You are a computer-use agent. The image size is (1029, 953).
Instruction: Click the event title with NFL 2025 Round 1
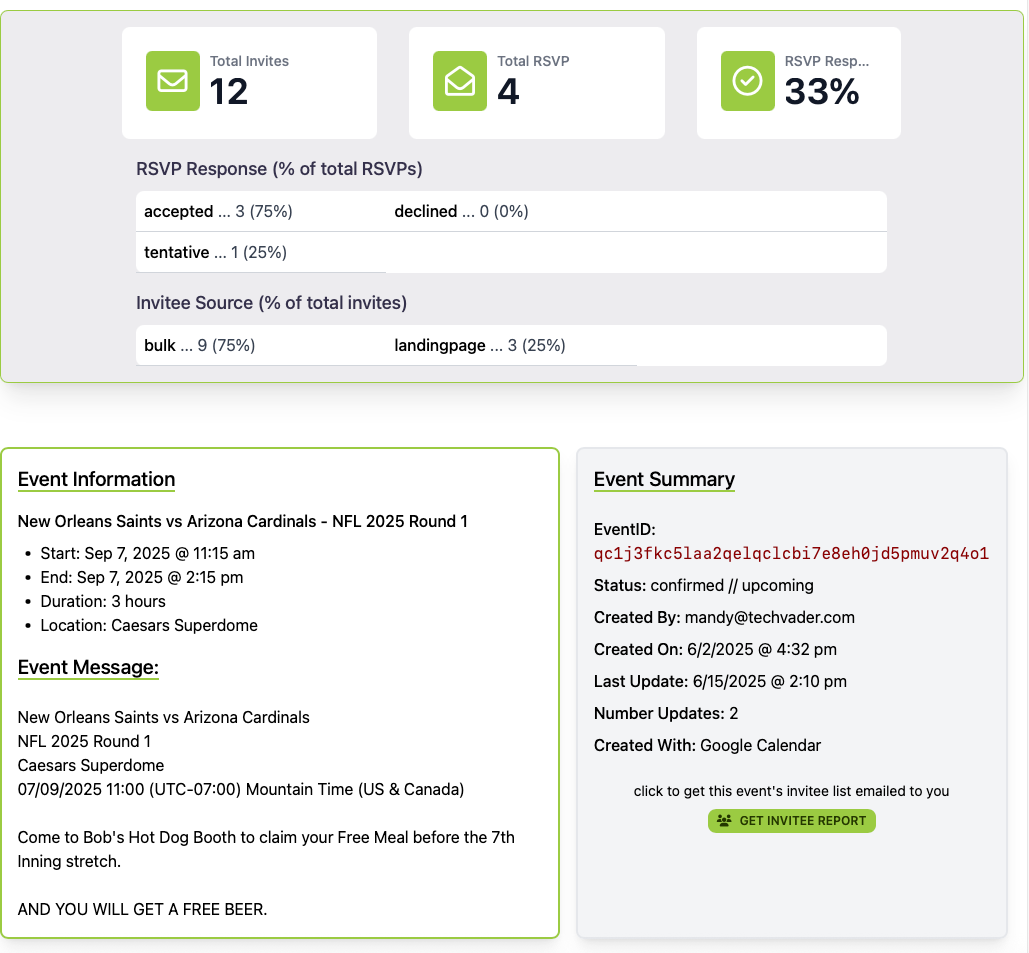point(243,521)
